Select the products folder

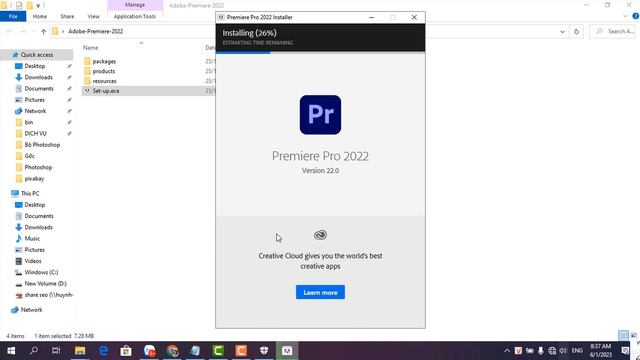104,71
